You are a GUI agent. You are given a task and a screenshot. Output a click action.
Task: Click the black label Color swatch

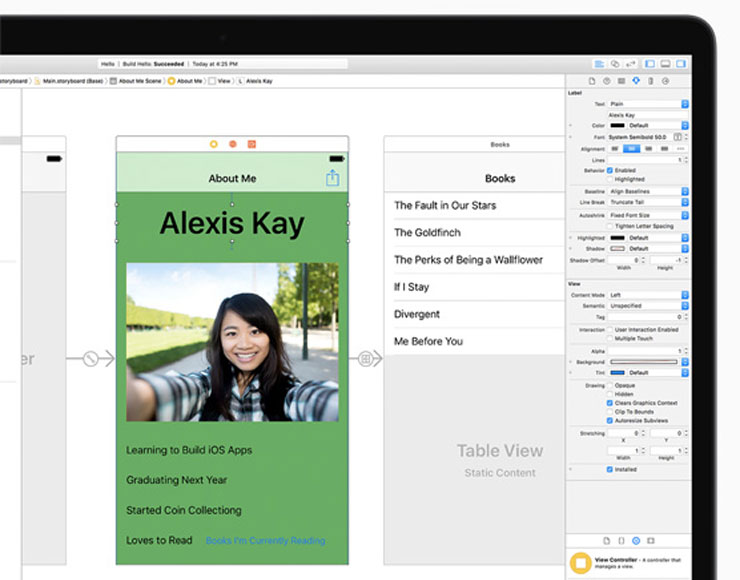(x=617, y=126)
